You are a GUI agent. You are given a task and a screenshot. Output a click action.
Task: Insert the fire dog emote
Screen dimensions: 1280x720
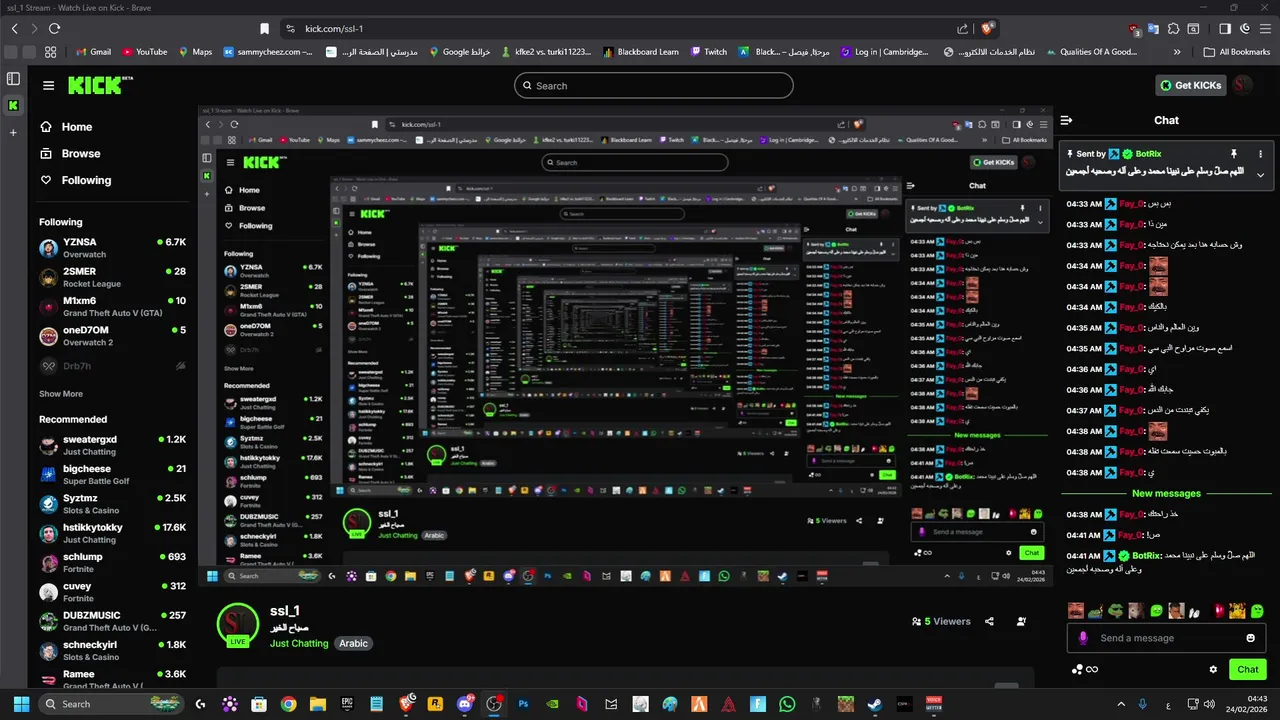click(1237, 610)
